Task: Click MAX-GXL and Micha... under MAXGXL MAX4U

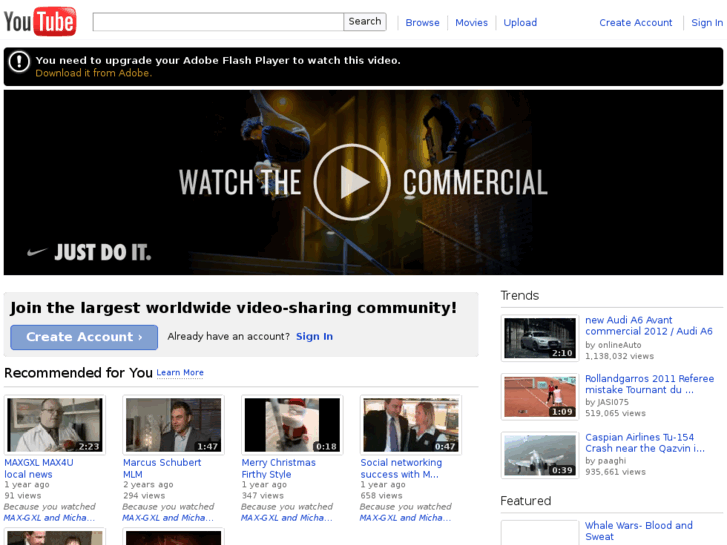Action: coord(49,518)
